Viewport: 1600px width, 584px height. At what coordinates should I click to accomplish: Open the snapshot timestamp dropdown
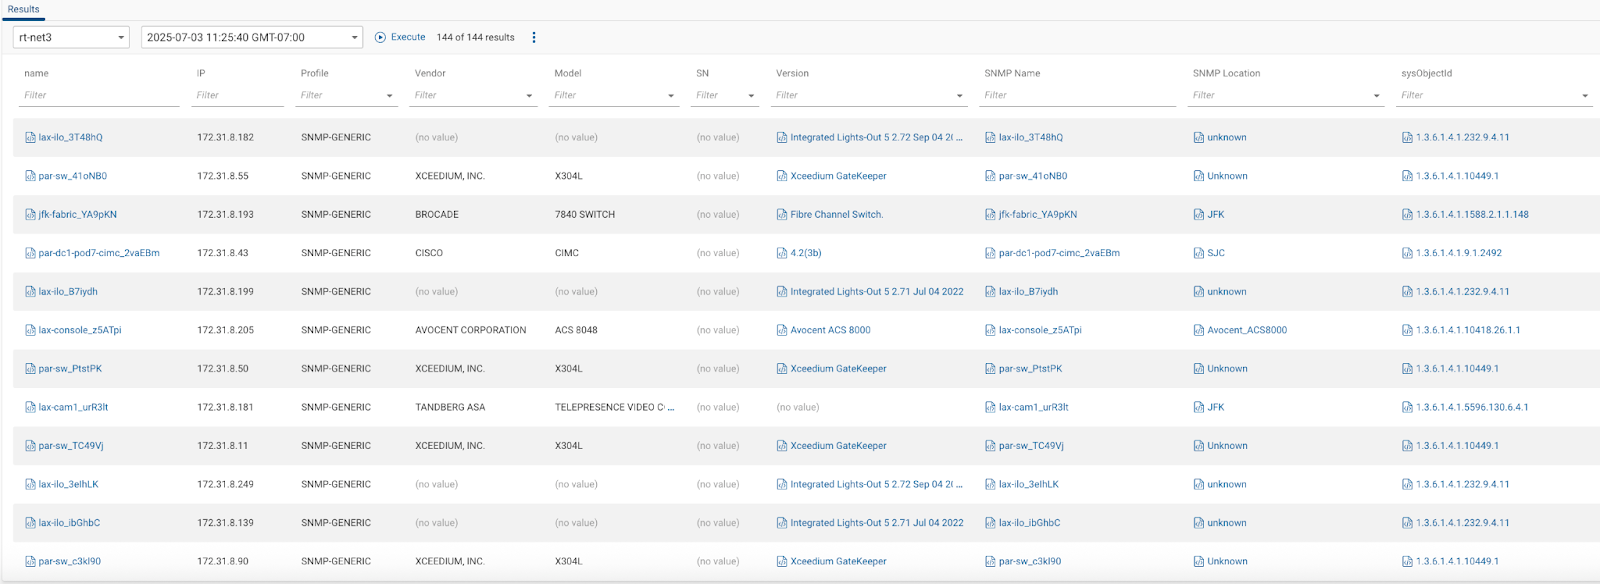pos(252,37)
